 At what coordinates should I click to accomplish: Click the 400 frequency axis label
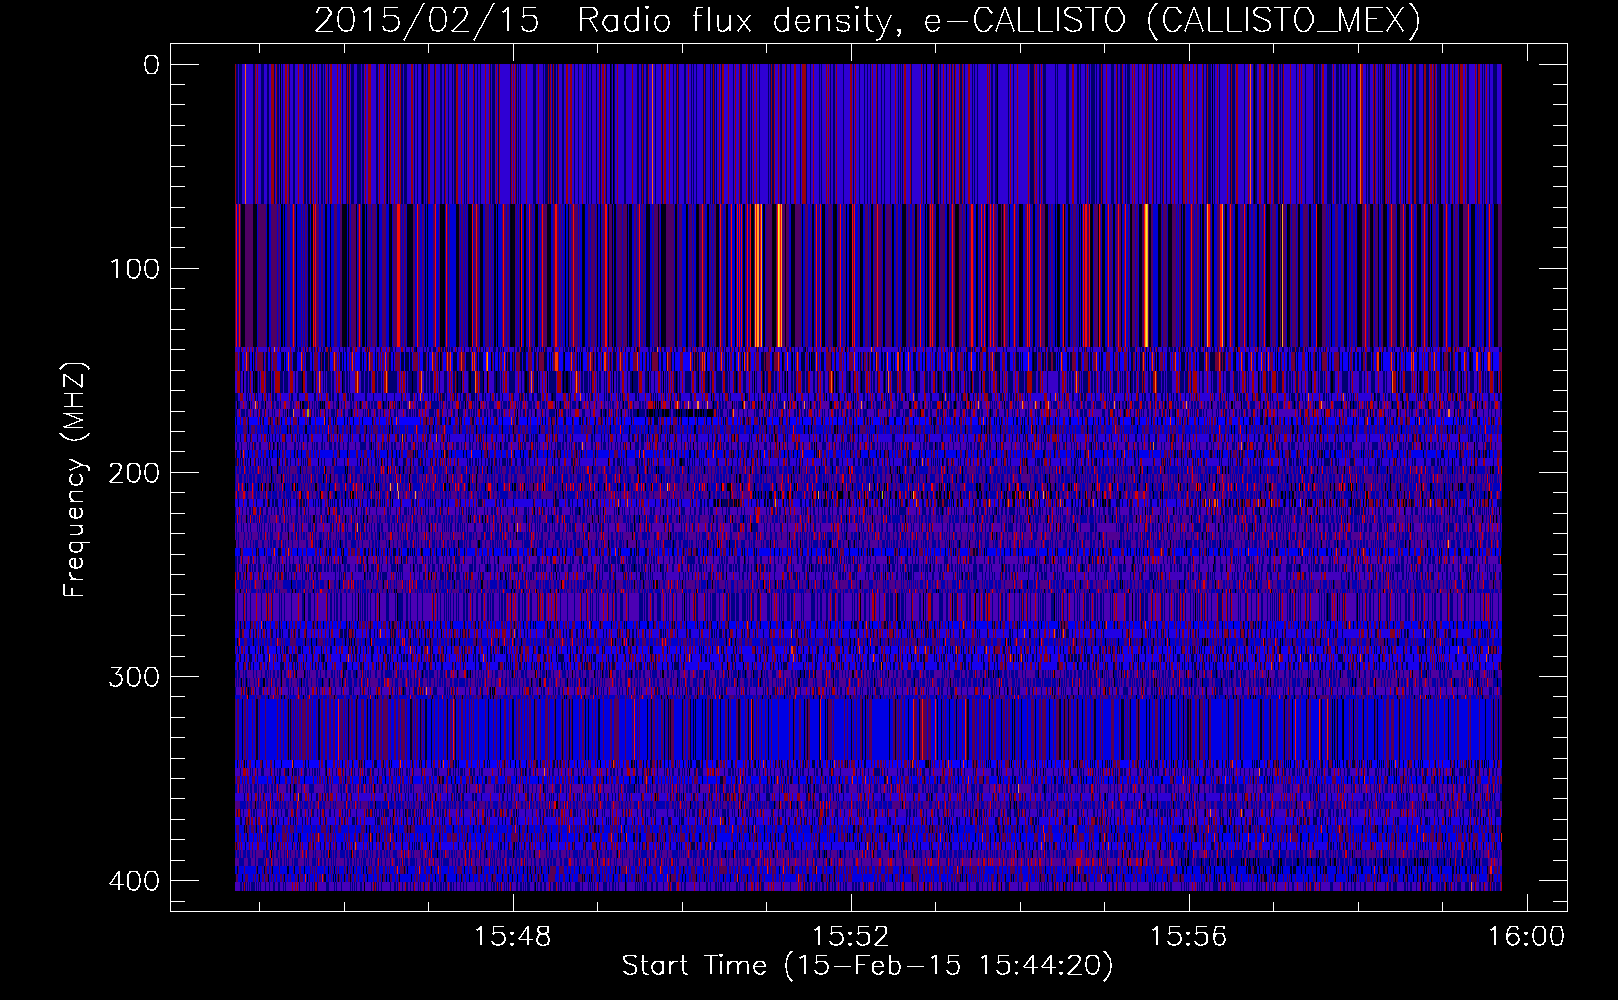click(x=133, y=881)
